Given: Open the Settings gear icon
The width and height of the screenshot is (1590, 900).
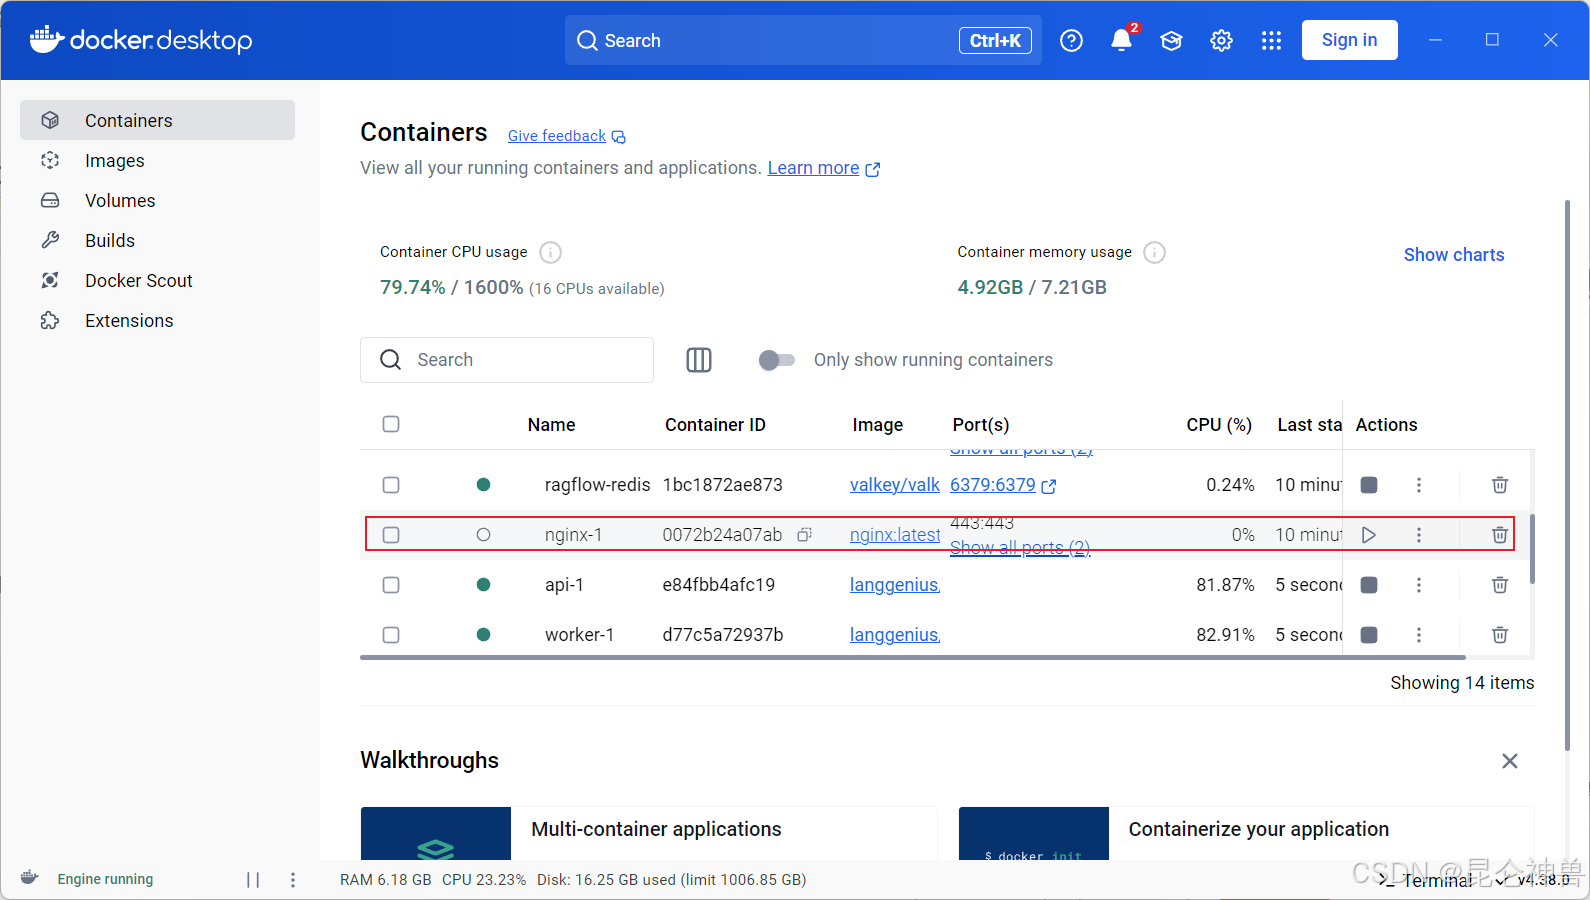Looking at the screenshot, I should (1221, 40).
